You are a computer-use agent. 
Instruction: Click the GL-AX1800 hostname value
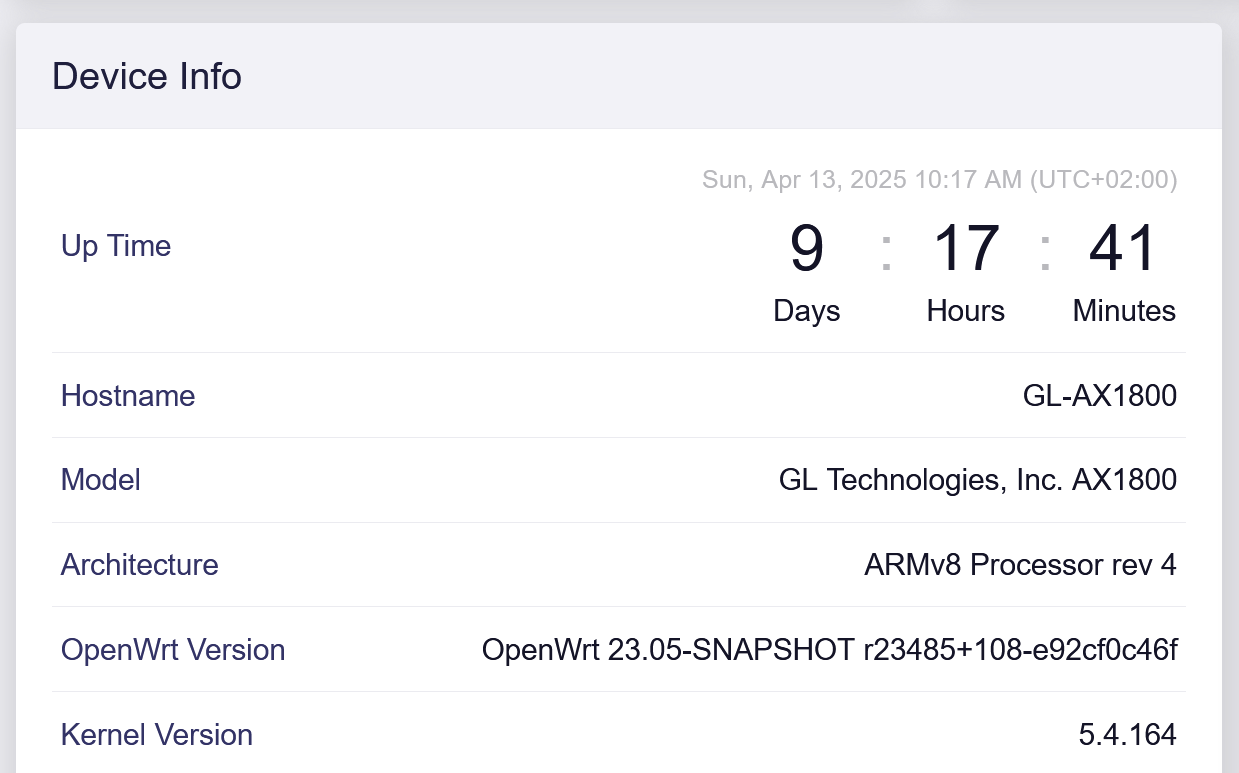(x=1099, y=396)
